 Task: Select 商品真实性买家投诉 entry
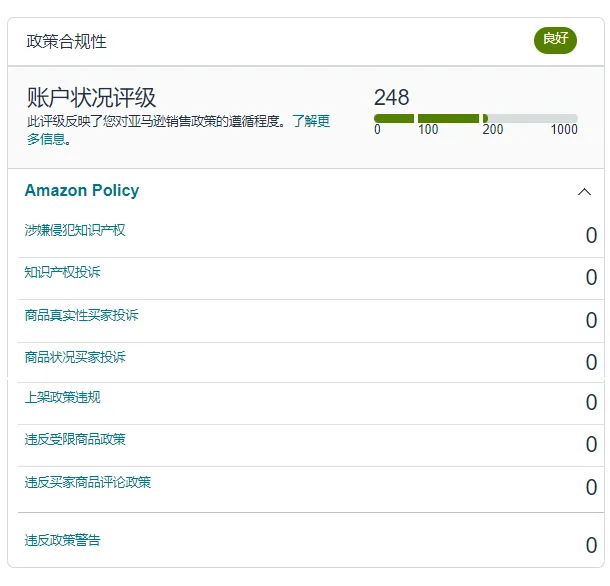click(x=81, y=315)
